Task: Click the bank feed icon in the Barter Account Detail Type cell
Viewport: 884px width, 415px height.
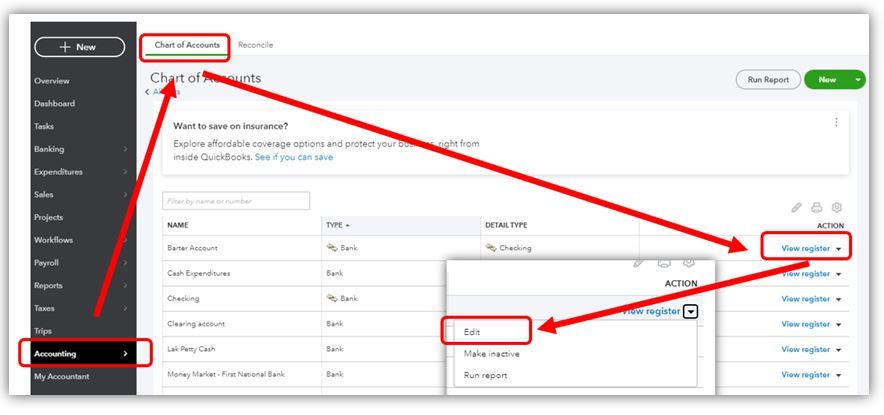Action: 491,248
